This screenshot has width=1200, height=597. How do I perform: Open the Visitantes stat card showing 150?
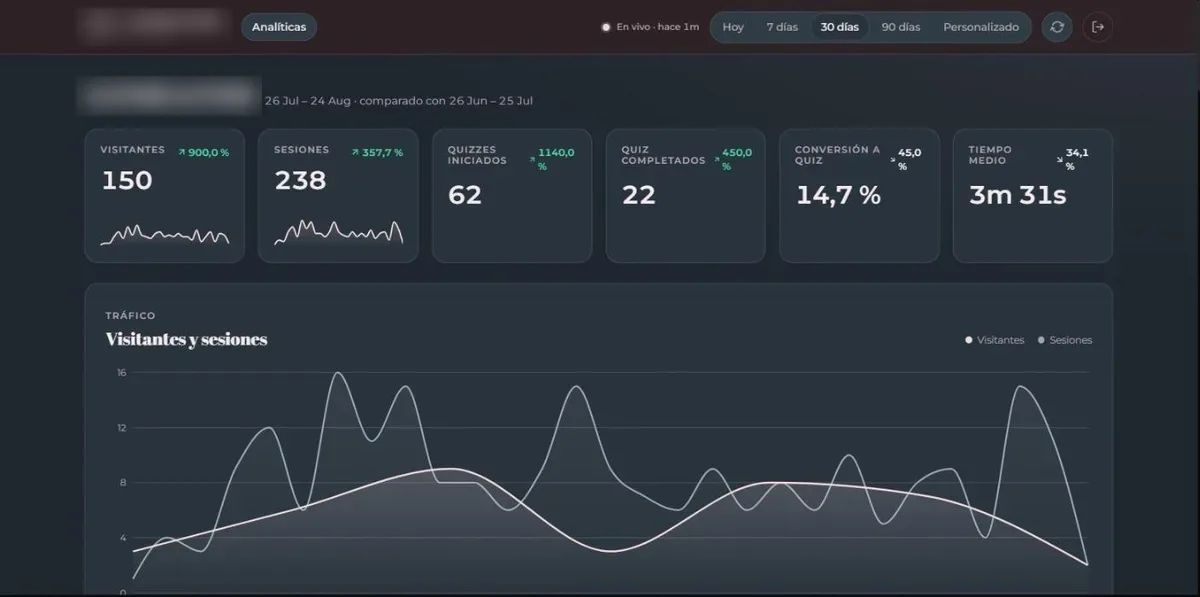coord(164,195)
